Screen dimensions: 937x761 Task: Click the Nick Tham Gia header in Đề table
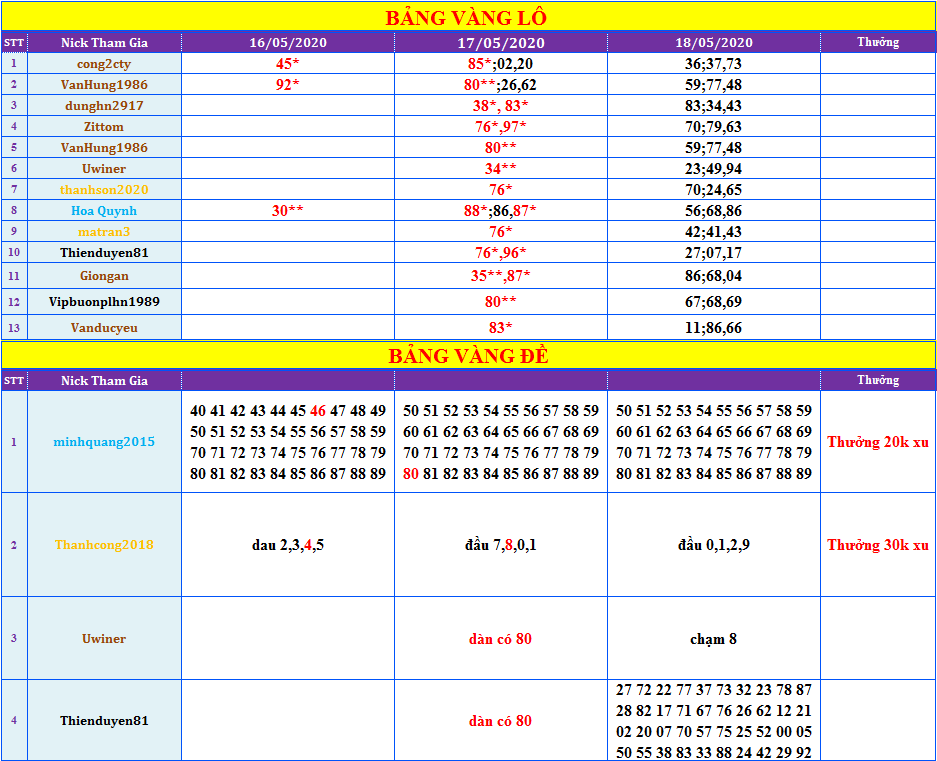pos(104,380)
